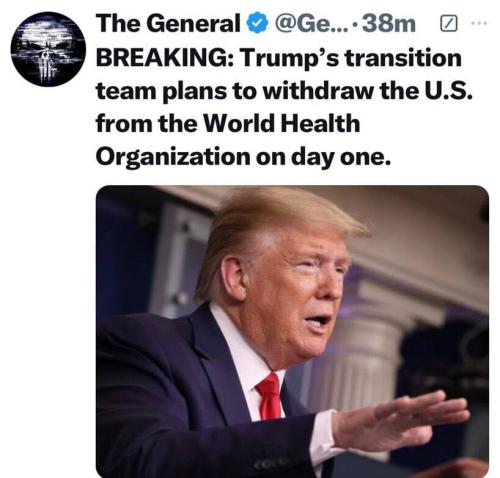This screenshot has height=478, width=500.
Task: Open The General display name link
Action: click(x=168, y=23)
